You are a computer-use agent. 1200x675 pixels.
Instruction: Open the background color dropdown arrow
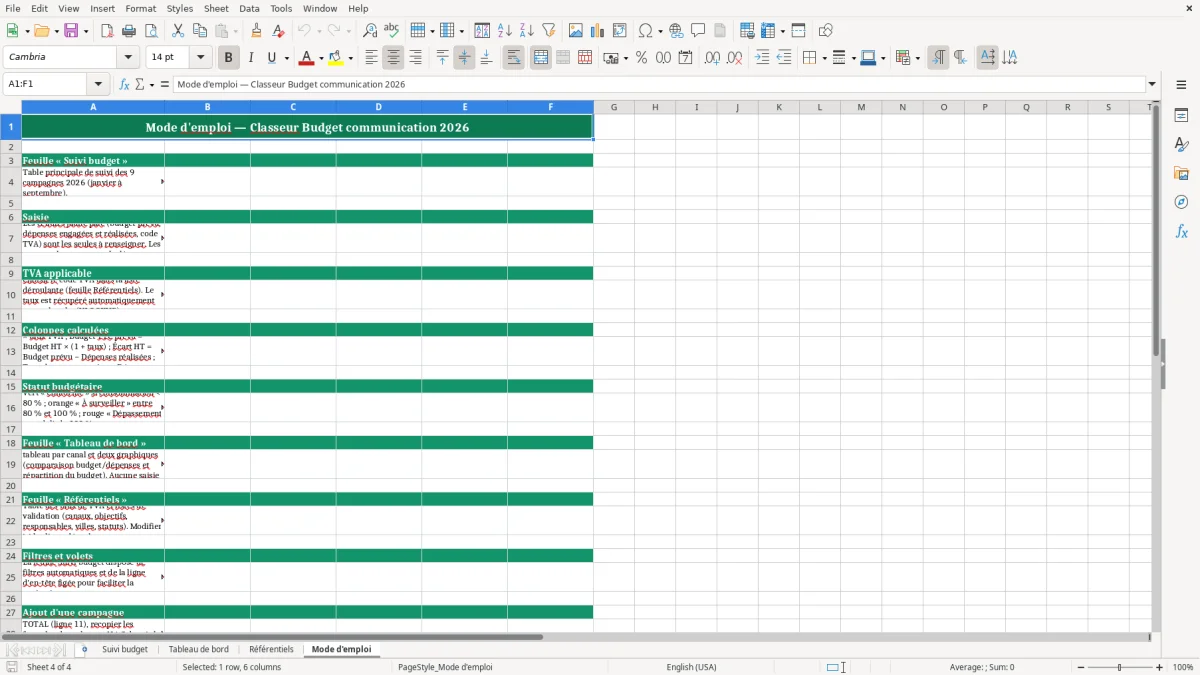click(x=351, y=58)
